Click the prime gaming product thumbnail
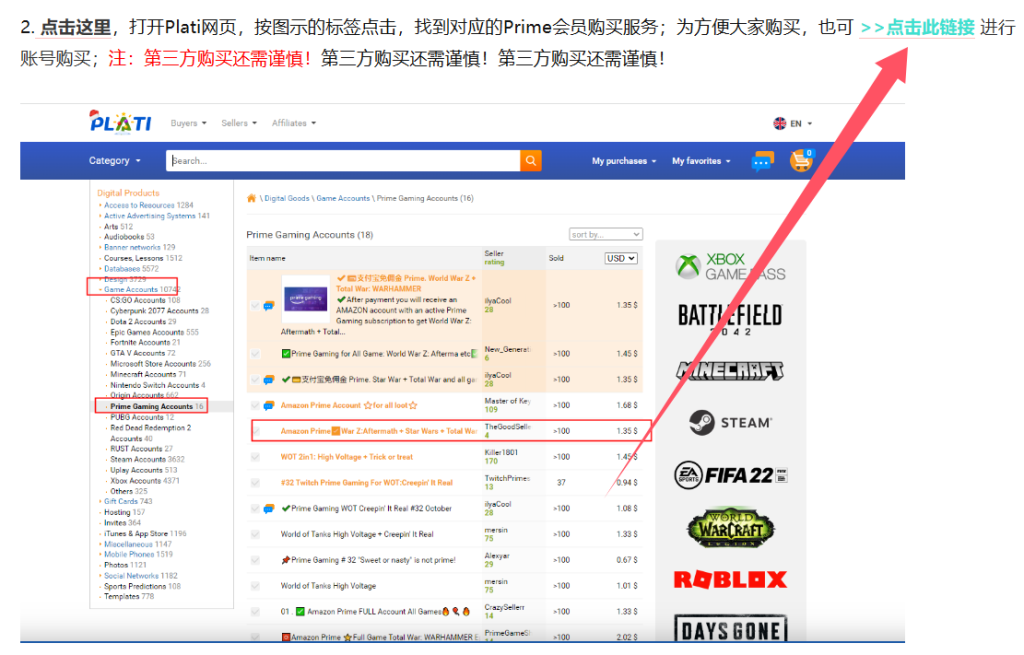 click(x=306, y=299)
